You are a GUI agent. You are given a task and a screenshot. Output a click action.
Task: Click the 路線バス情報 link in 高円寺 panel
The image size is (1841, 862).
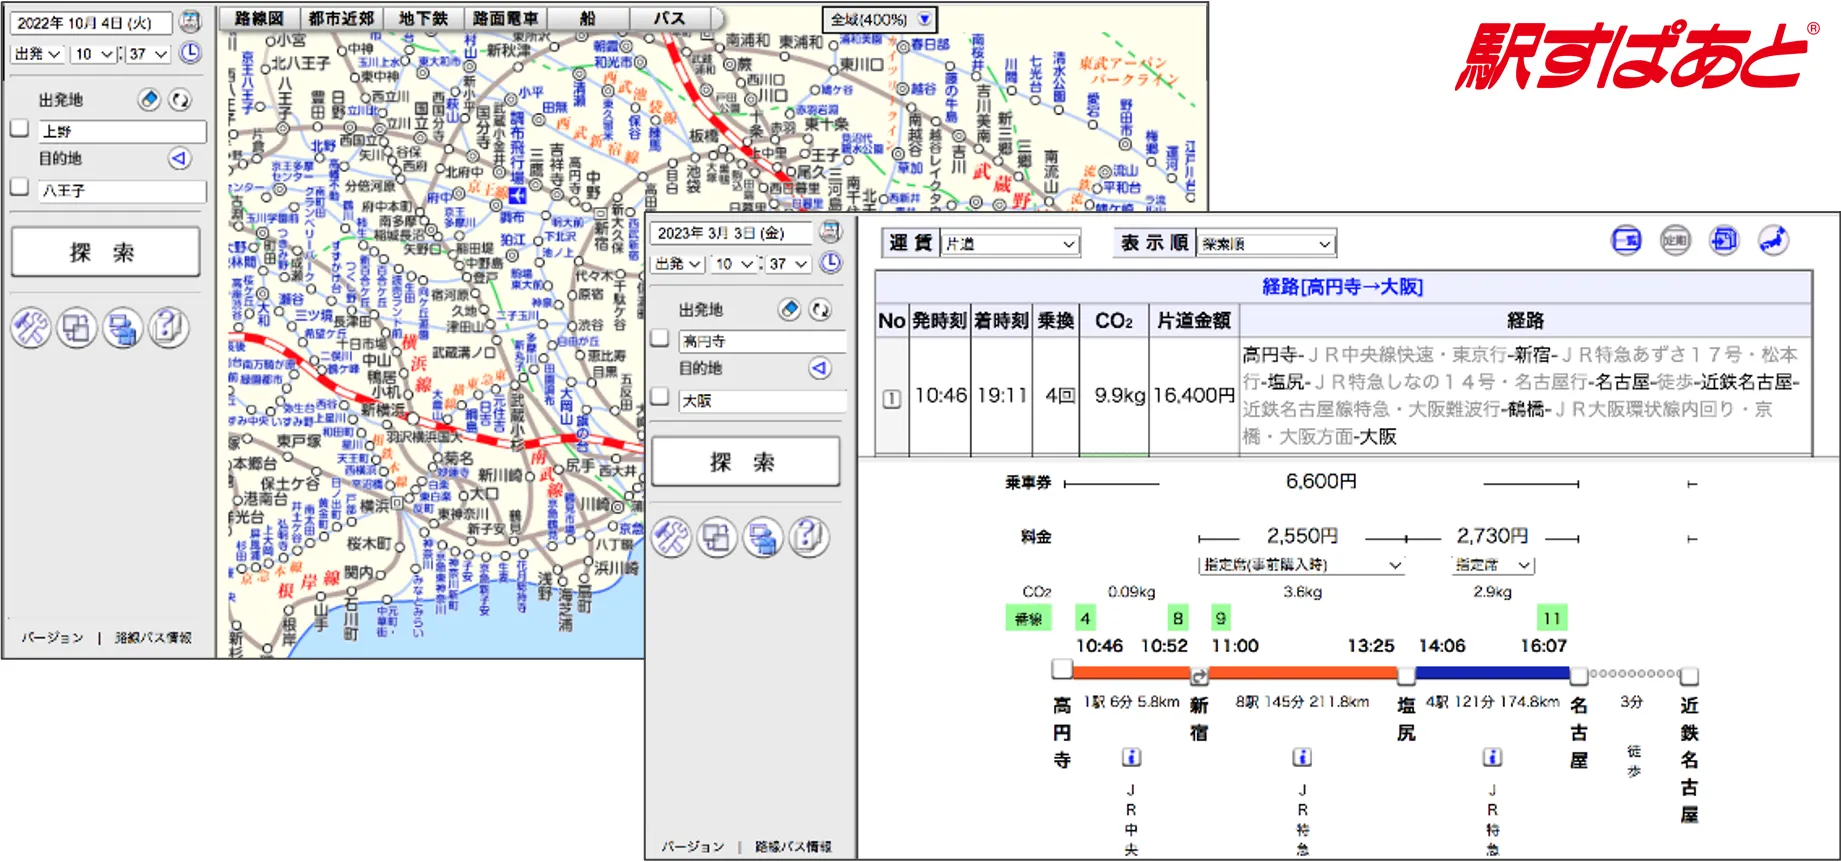point(793,847)
